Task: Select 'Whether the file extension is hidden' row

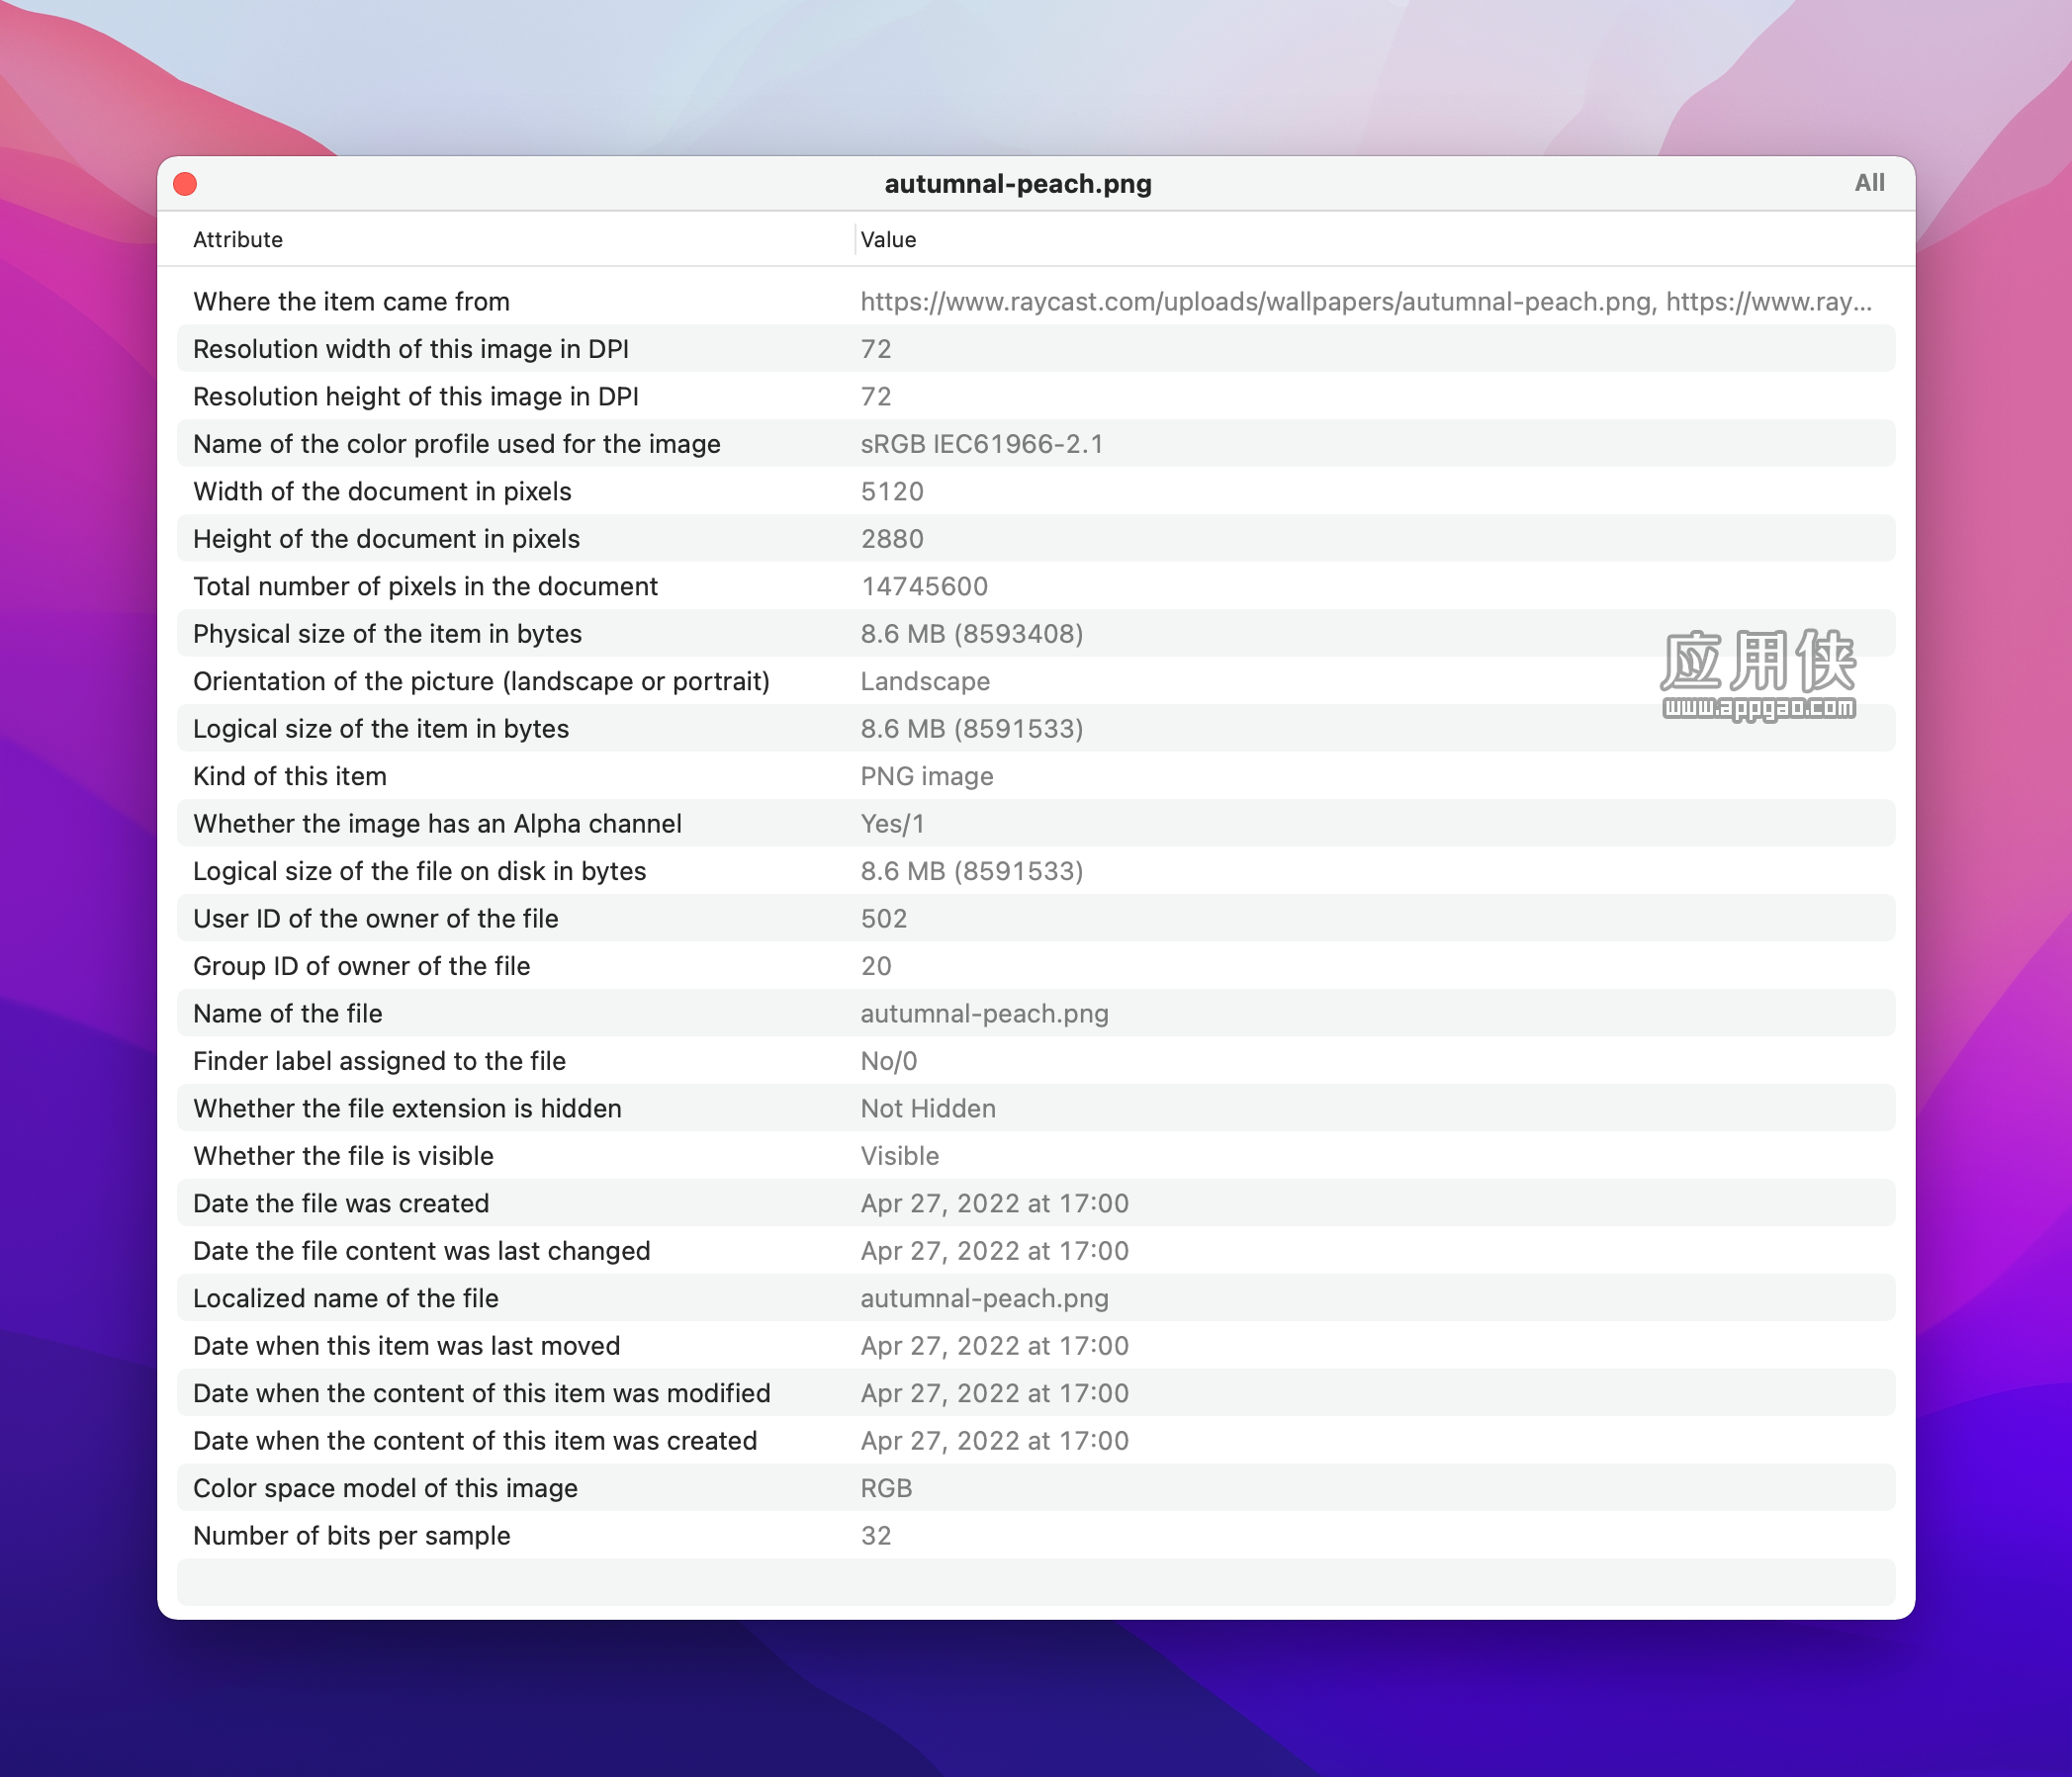Action: pyautogui.click(x=1036, y=1108)
